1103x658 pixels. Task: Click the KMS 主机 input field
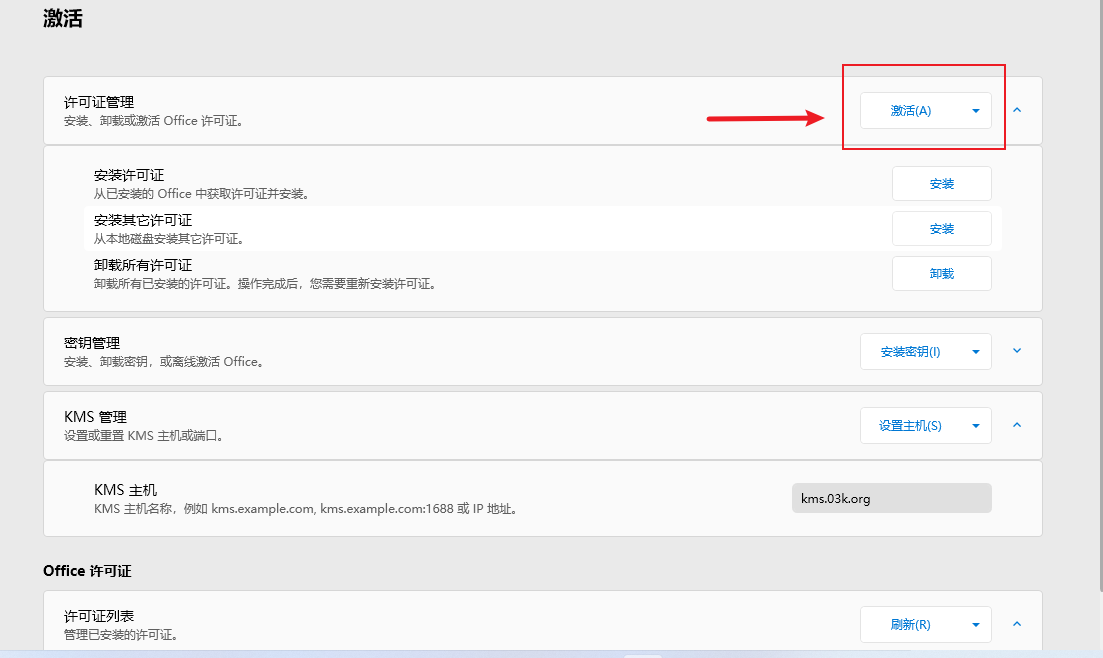(891, 498)
